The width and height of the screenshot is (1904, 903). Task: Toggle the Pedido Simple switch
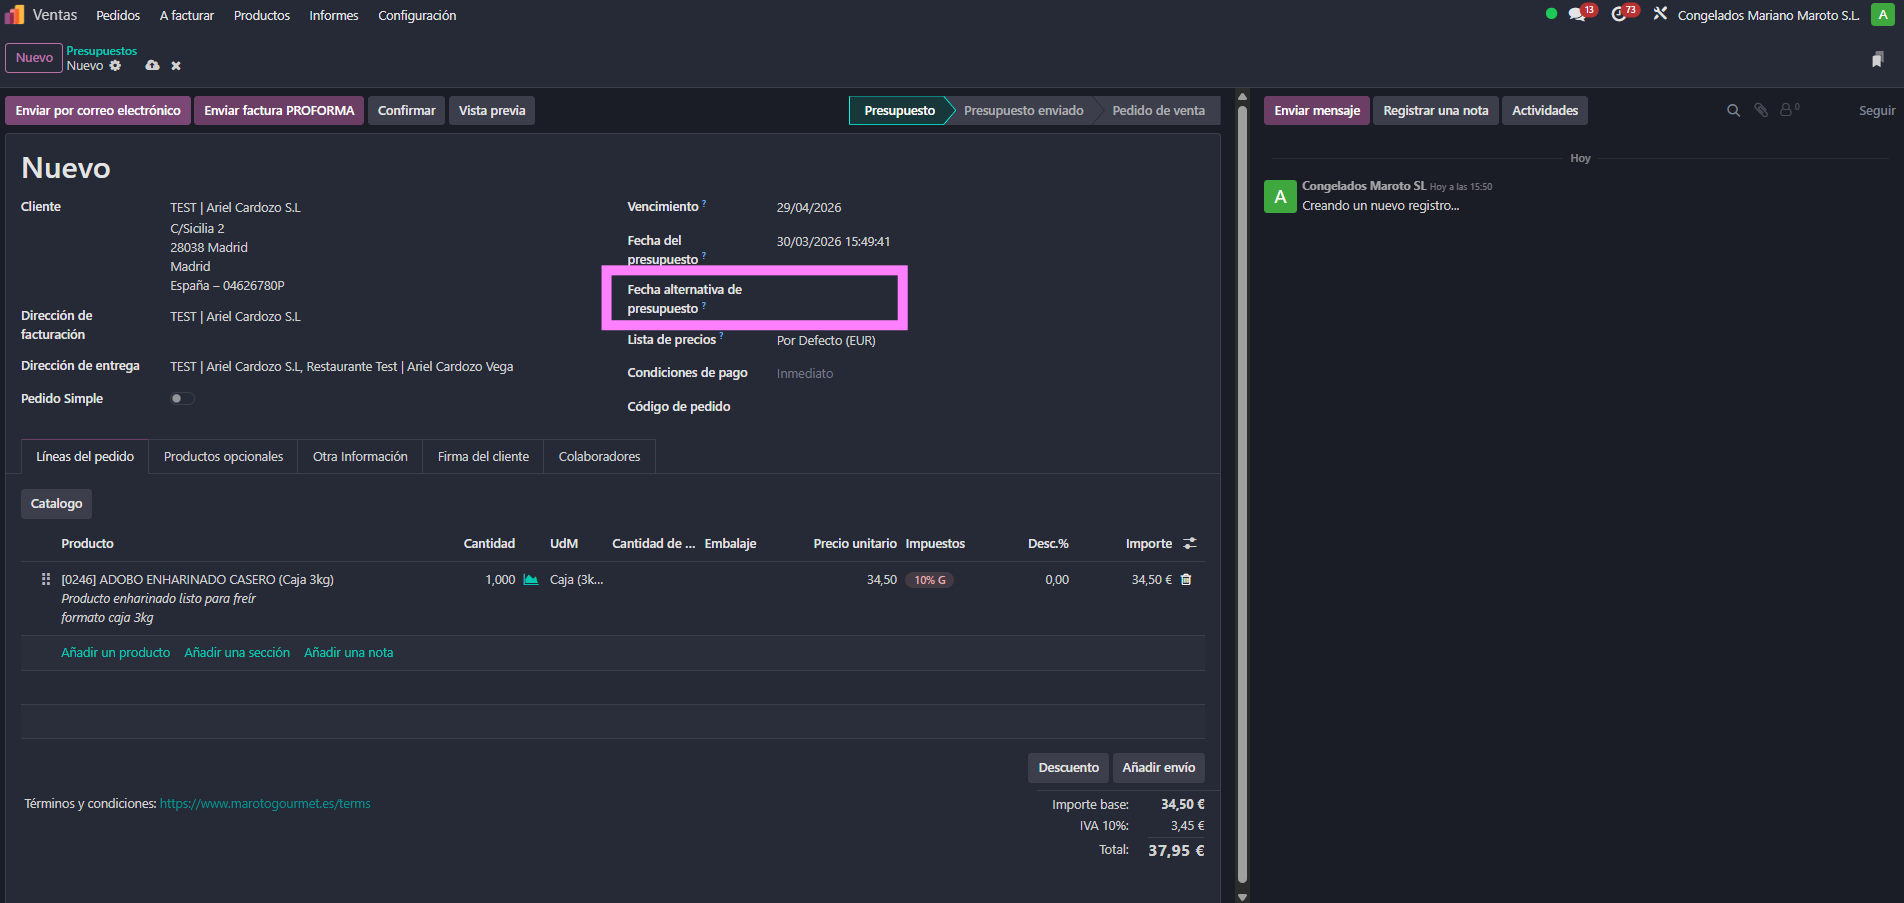coord(182,399)
